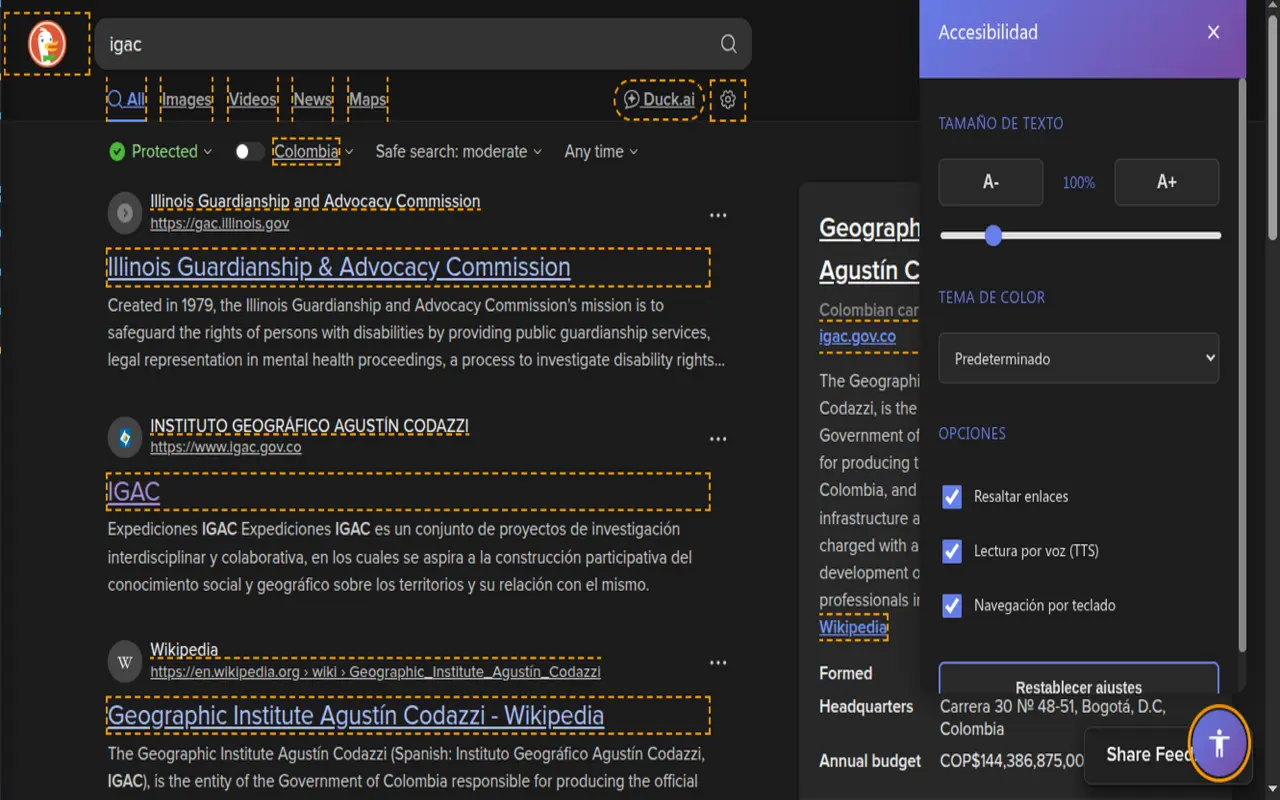Open the Any time filter dropdown
Screen dimensions: 1280x800
point(600,152)
